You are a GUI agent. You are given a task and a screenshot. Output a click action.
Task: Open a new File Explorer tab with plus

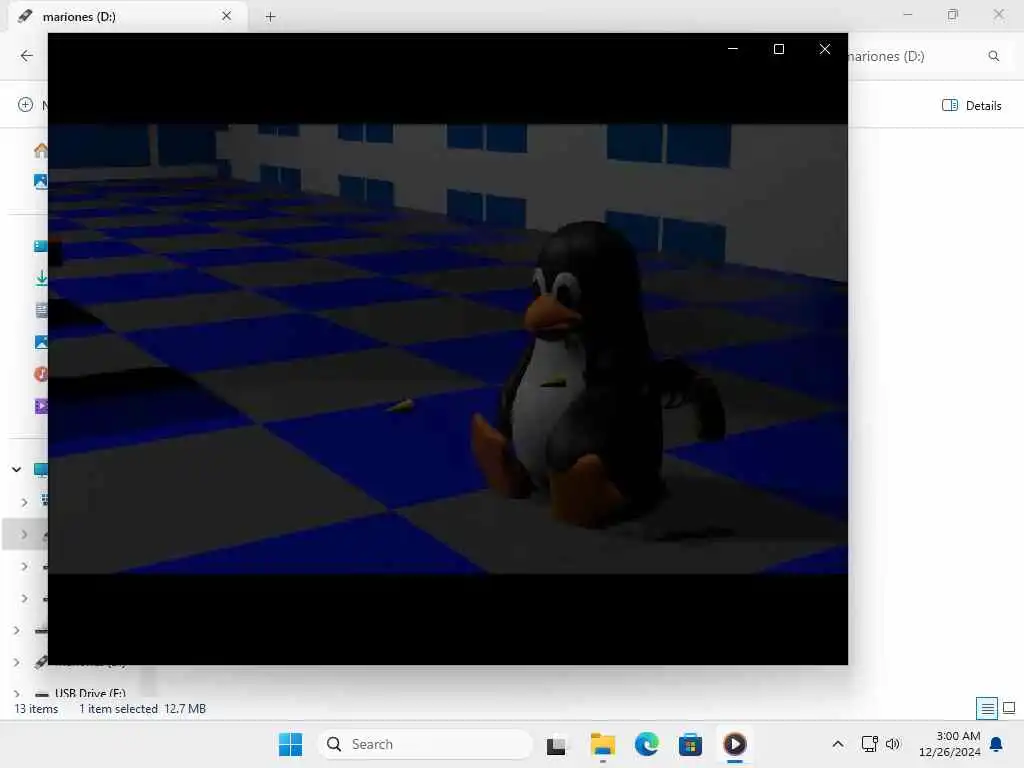[x=270, y=17]
